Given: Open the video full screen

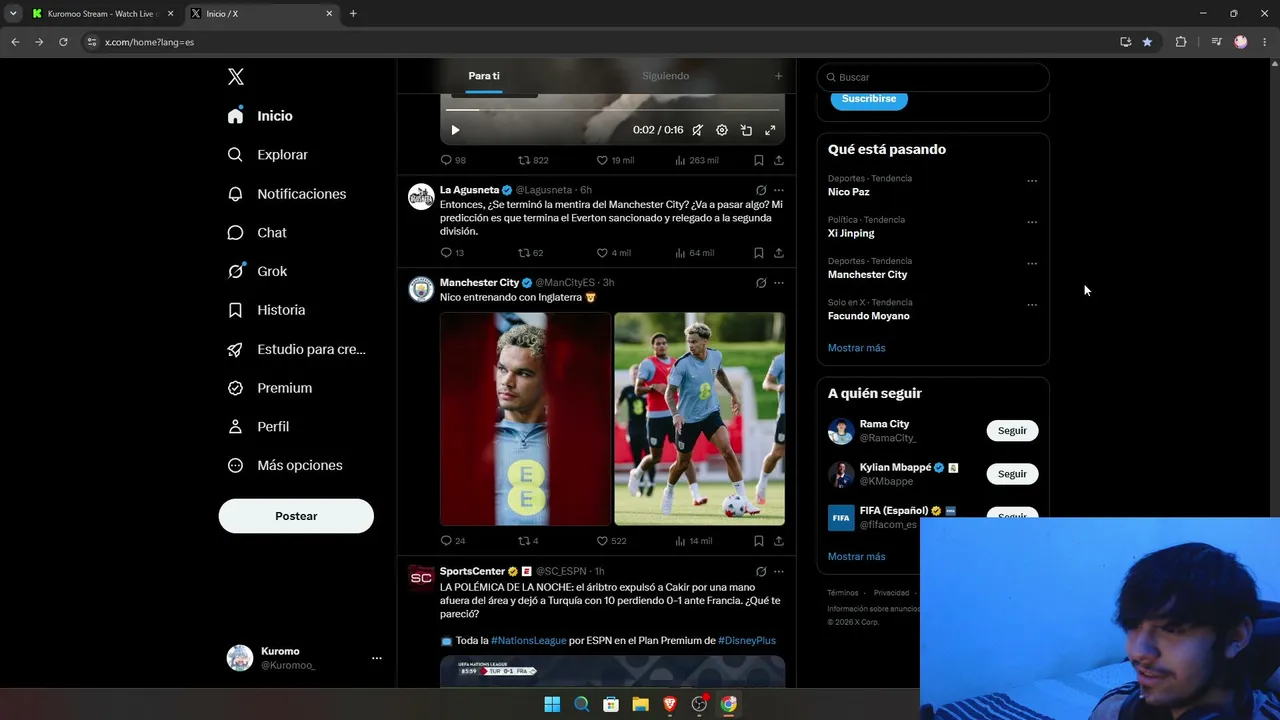Looking at the screenshot, I should pos(770,130).
